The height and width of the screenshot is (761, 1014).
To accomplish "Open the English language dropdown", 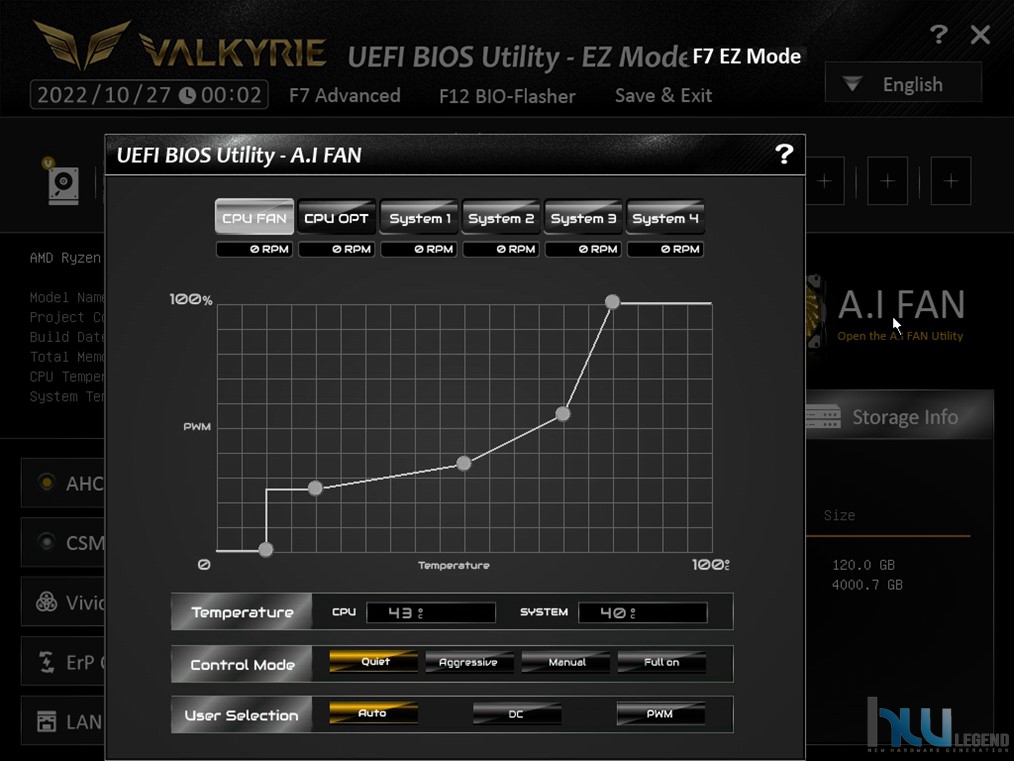I will pos(903,83).
